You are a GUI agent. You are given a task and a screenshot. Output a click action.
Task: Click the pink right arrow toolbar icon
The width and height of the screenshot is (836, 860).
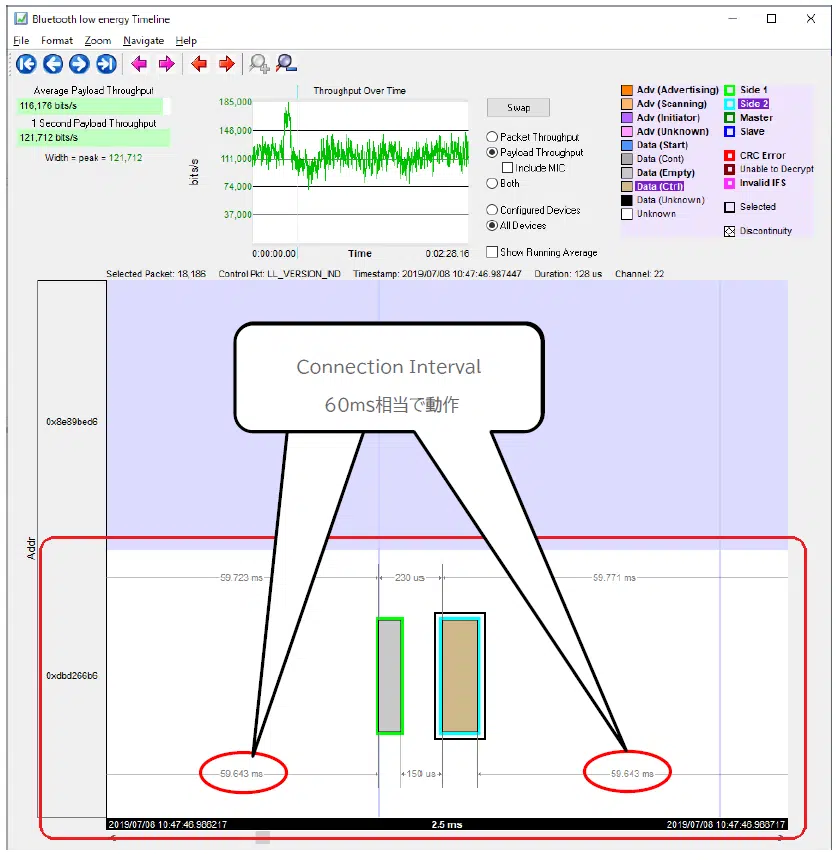click(x=166, y=64)
